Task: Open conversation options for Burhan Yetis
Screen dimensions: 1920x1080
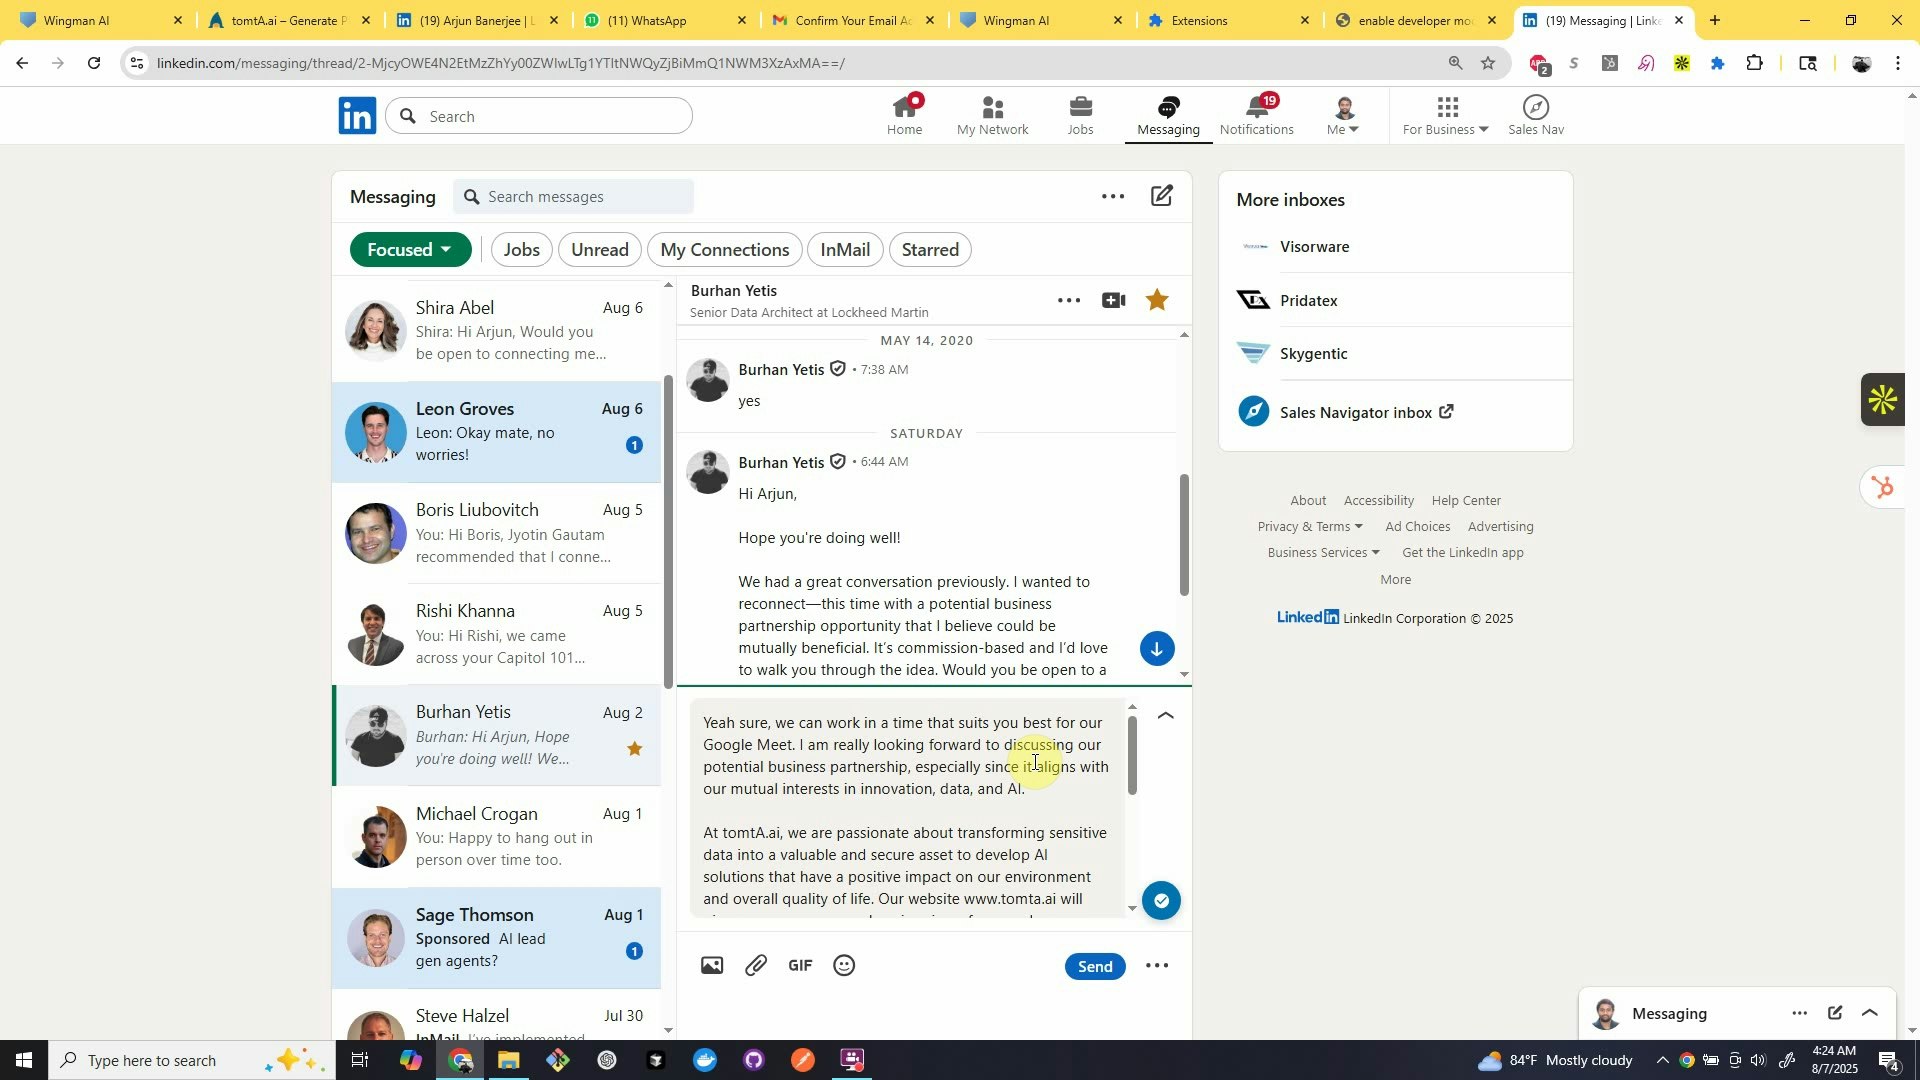Action: point(1069,300)
